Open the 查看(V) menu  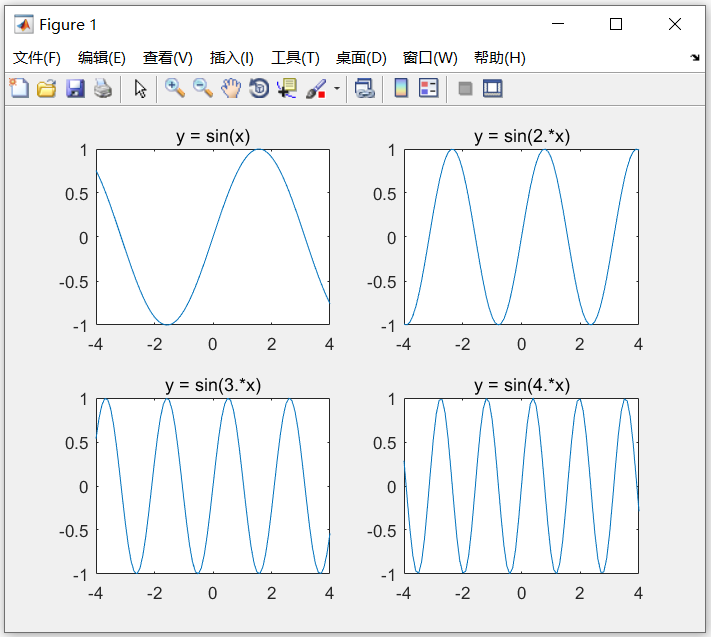pos(168,58)
